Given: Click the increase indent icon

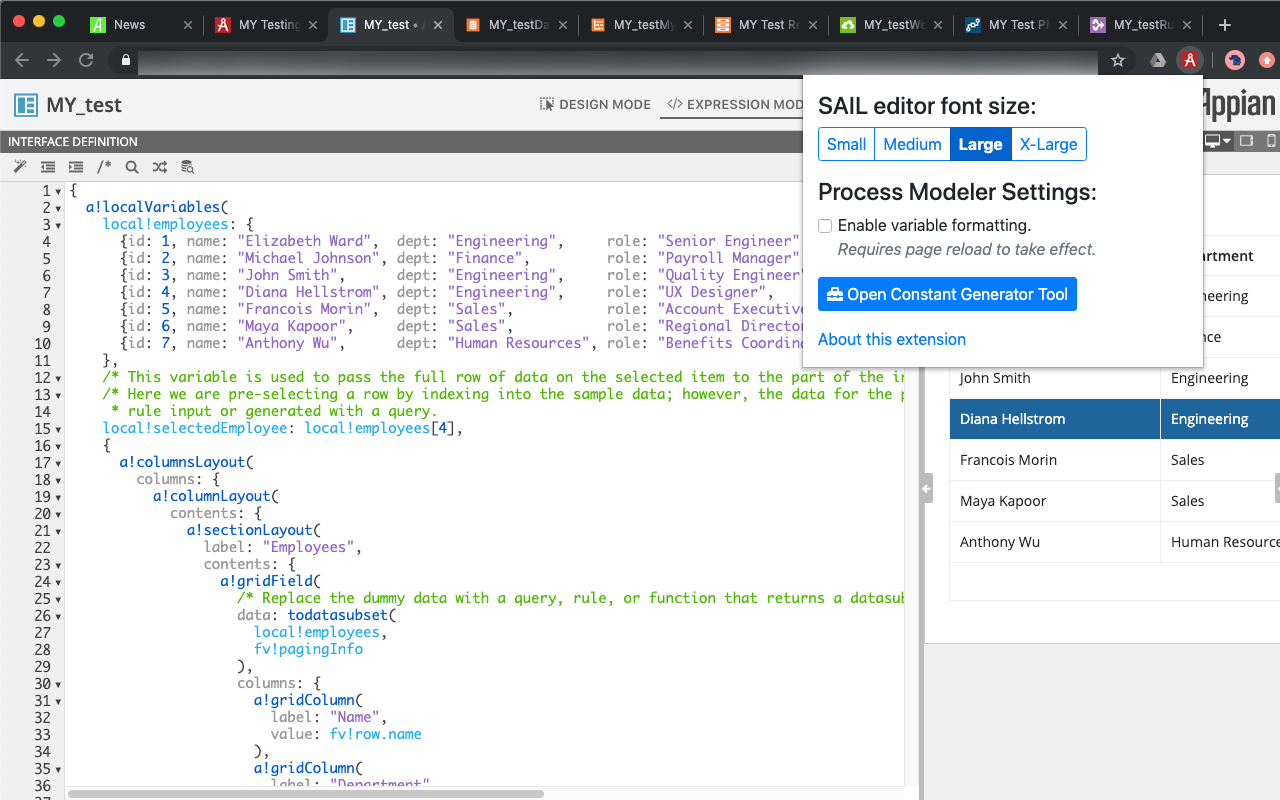Looking at the screenshot, I should pyautogui.click(x=75, y=166).
